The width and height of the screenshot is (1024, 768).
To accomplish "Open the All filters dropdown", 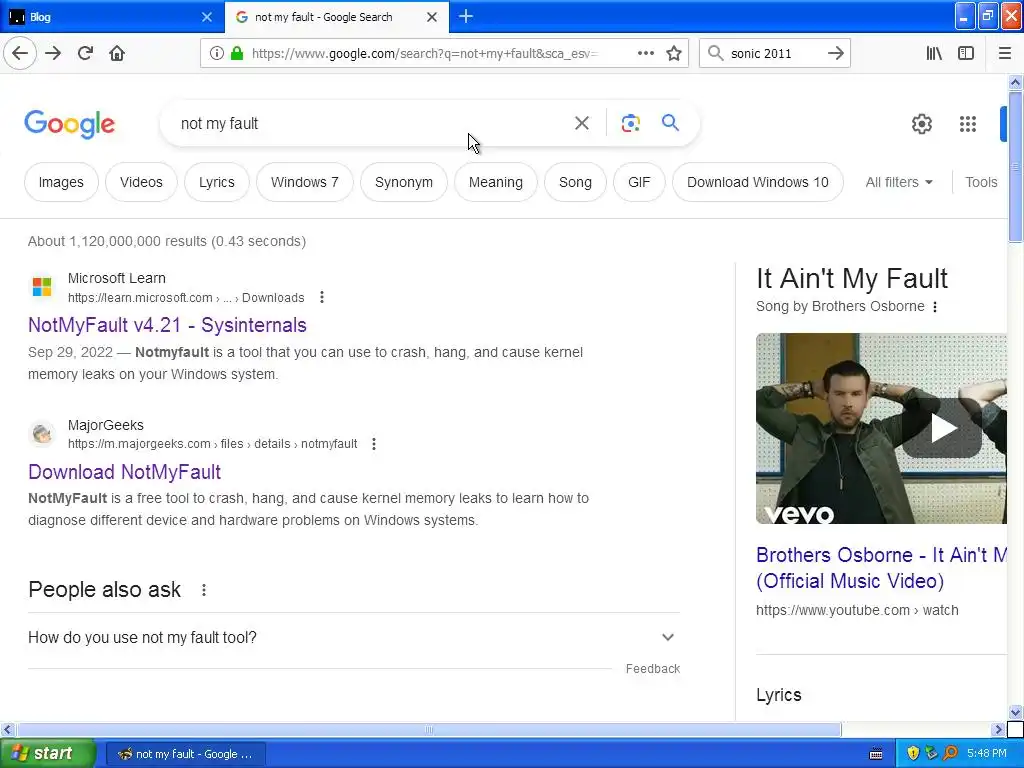I will [x=899, y=182].
